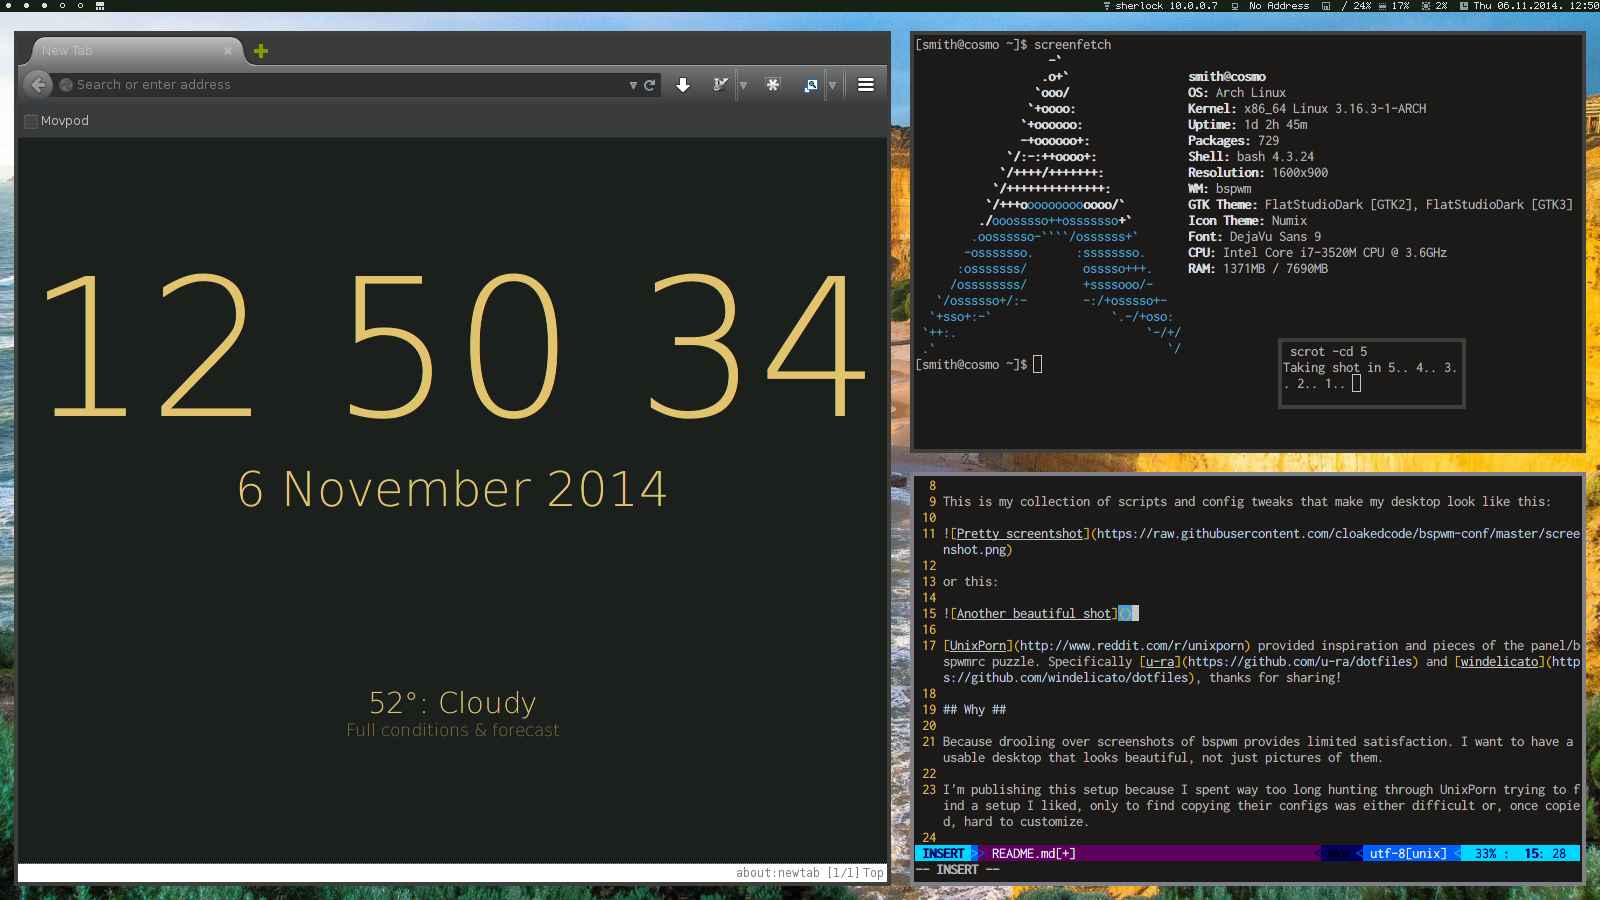
Task: Click Another beautiful shot link text
Action: [1034, 614]
